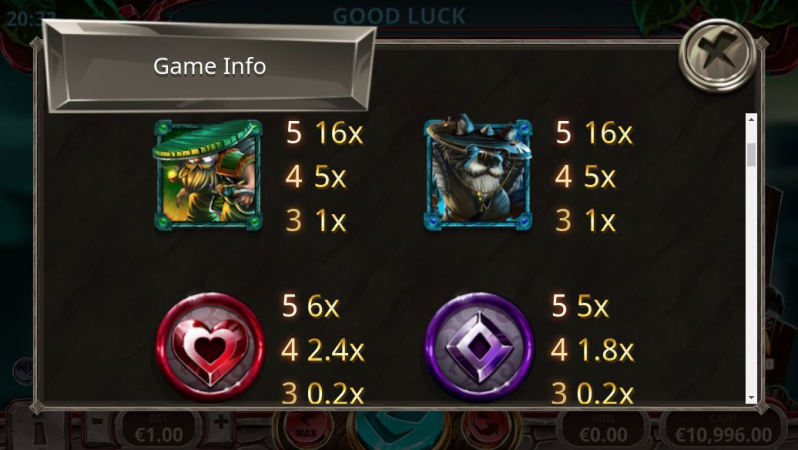Click the paytable scrollbar up arrow

(751, 119)
